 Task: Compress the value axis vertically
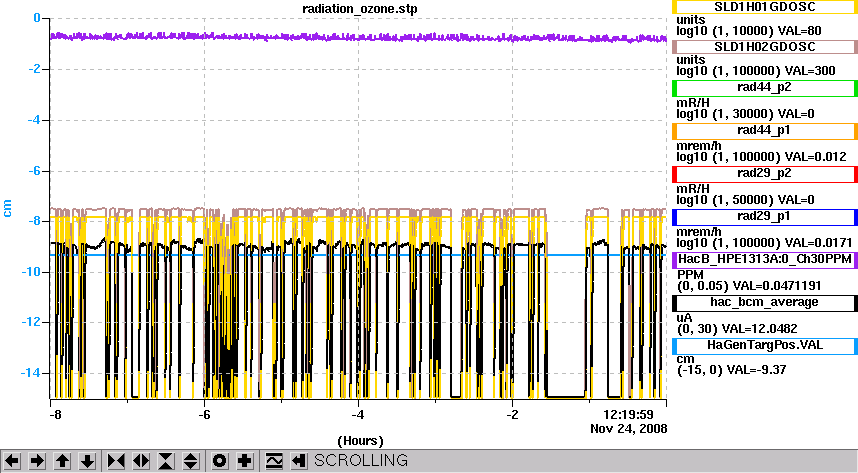[x=166, y=461]
